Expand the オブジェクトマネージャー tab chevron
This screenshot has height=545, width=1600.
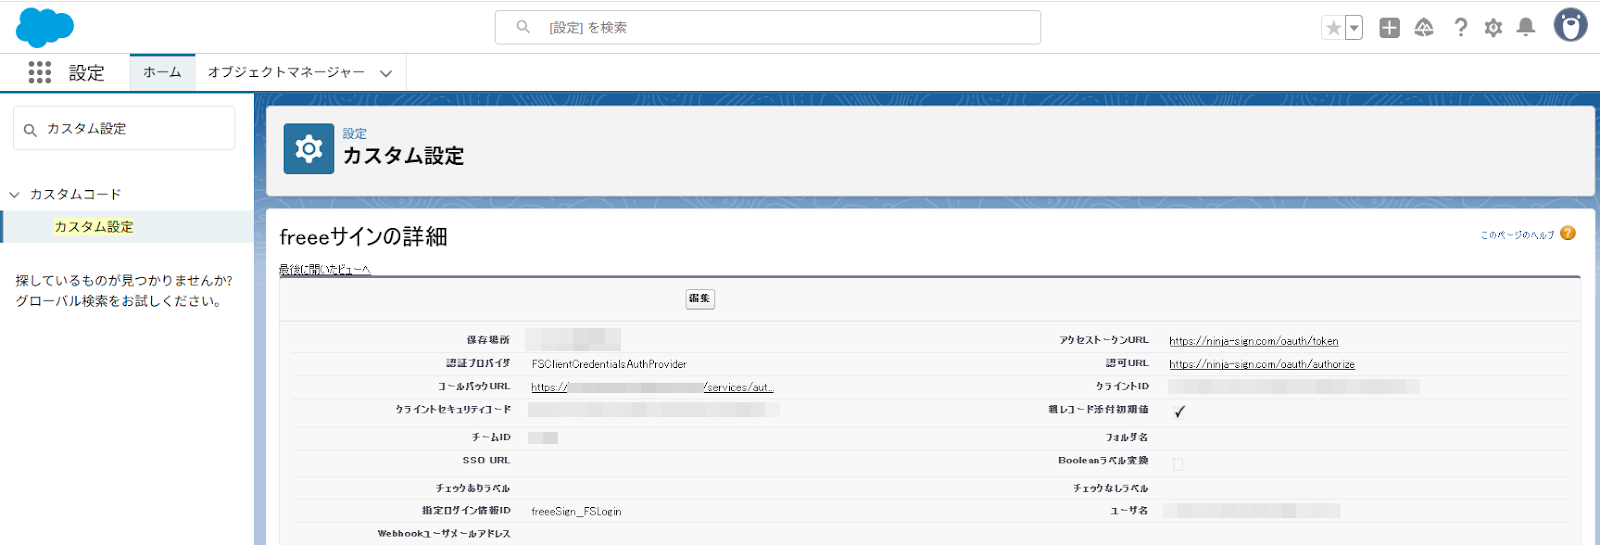pyautogui.click(x=386, y=73)
